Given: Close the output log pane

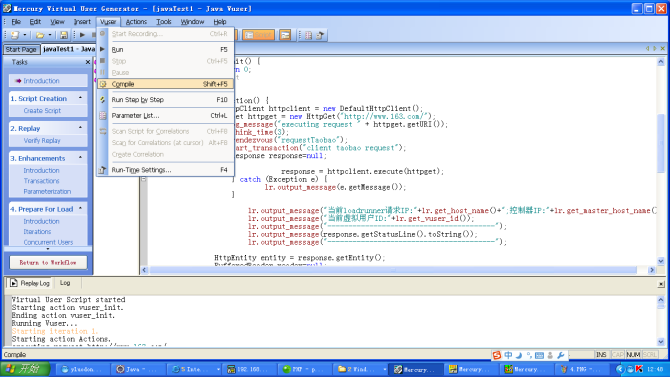Looking at the screenshot, I should (661, 284).
